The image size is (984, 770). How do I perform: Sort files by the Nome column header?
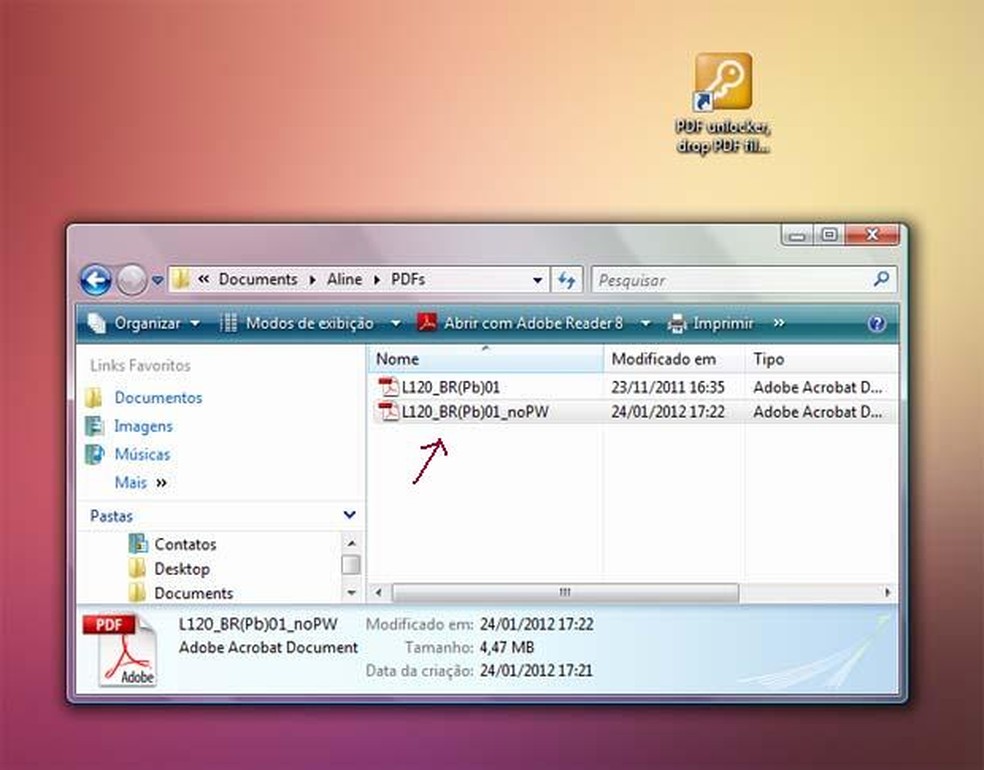tap(485, 359)
